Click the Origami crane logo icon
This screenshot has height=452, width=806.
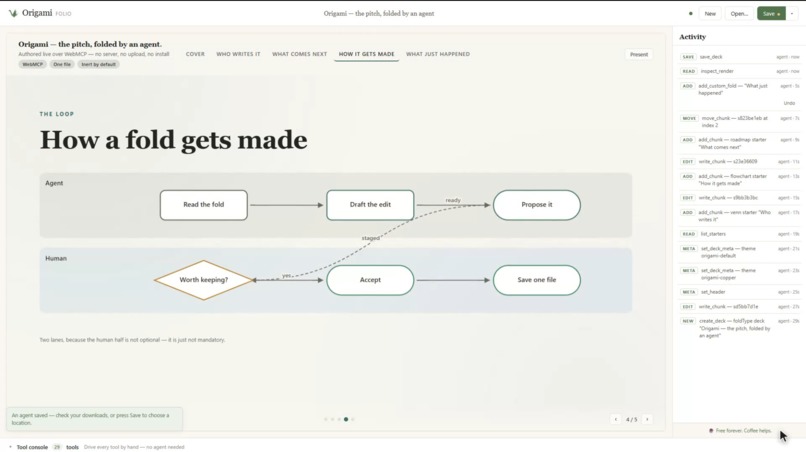[13, 13]
